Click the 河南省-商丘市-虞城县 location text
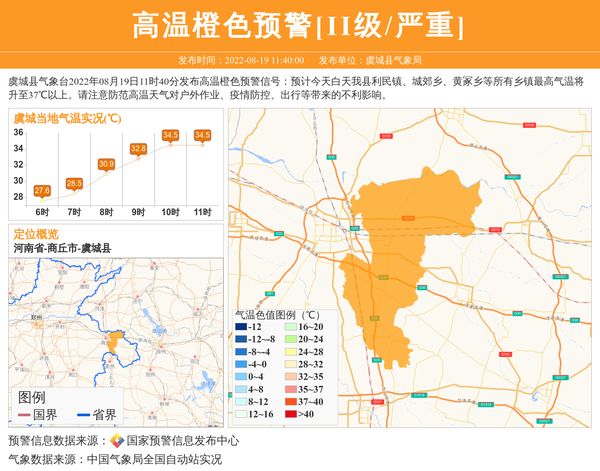 (62, 248)
